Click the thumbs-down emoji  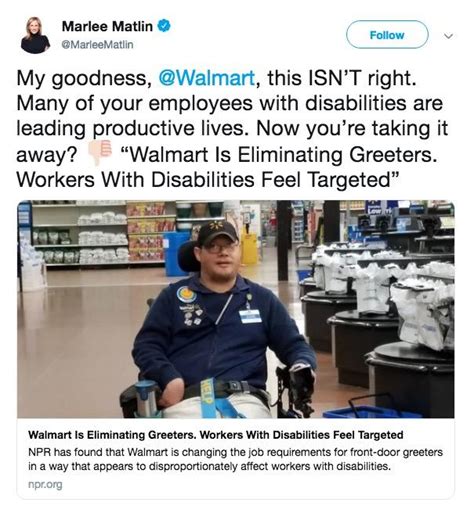100,152
